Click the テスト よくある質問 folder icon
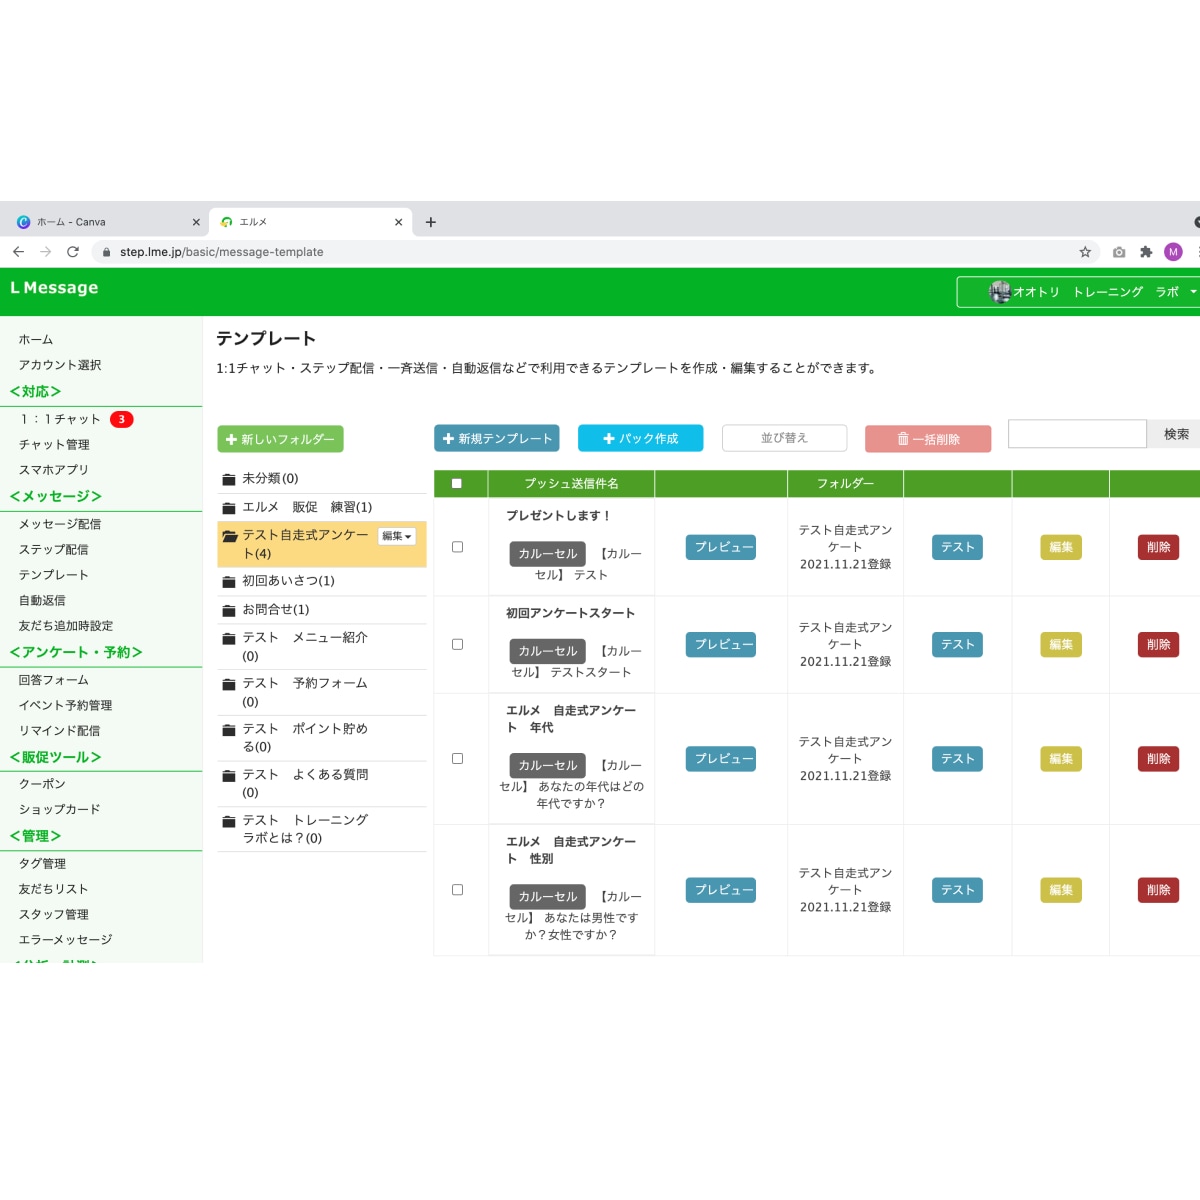Viewport: 1200px width, 1200px height. (229, 776)
